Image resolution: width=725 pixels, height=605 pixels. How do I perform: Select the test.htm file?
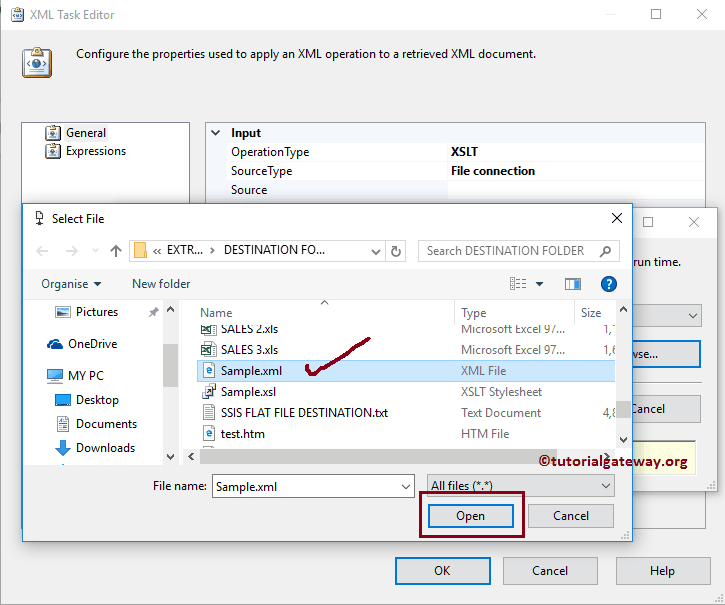pos(243,434)
